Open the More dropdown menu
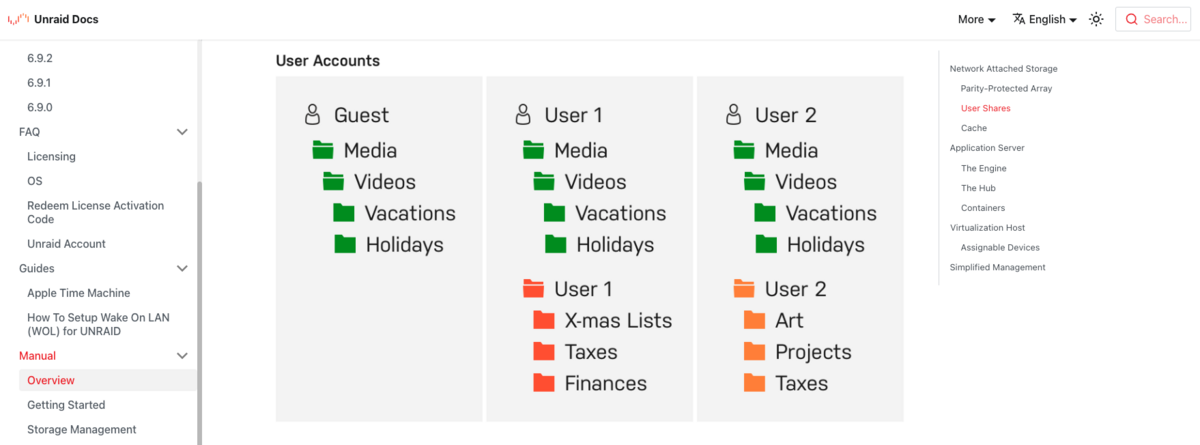This screenshot has width=1200, height=445. coord(976,19)
